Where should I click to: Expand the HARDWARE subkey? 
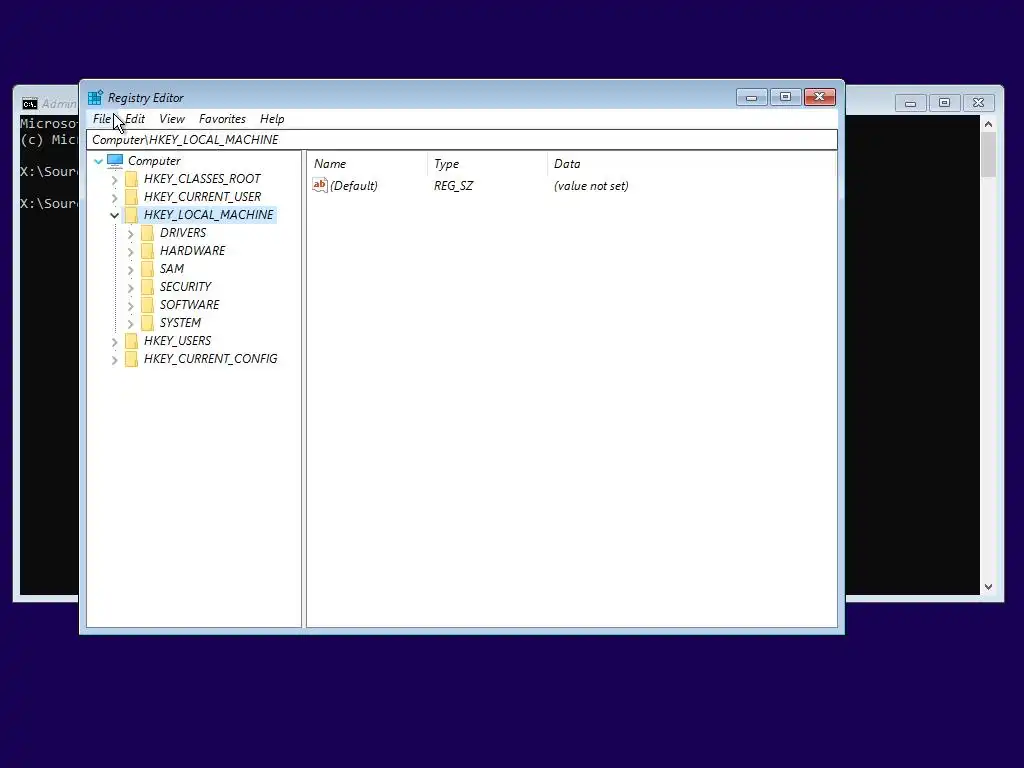(131, 251)
